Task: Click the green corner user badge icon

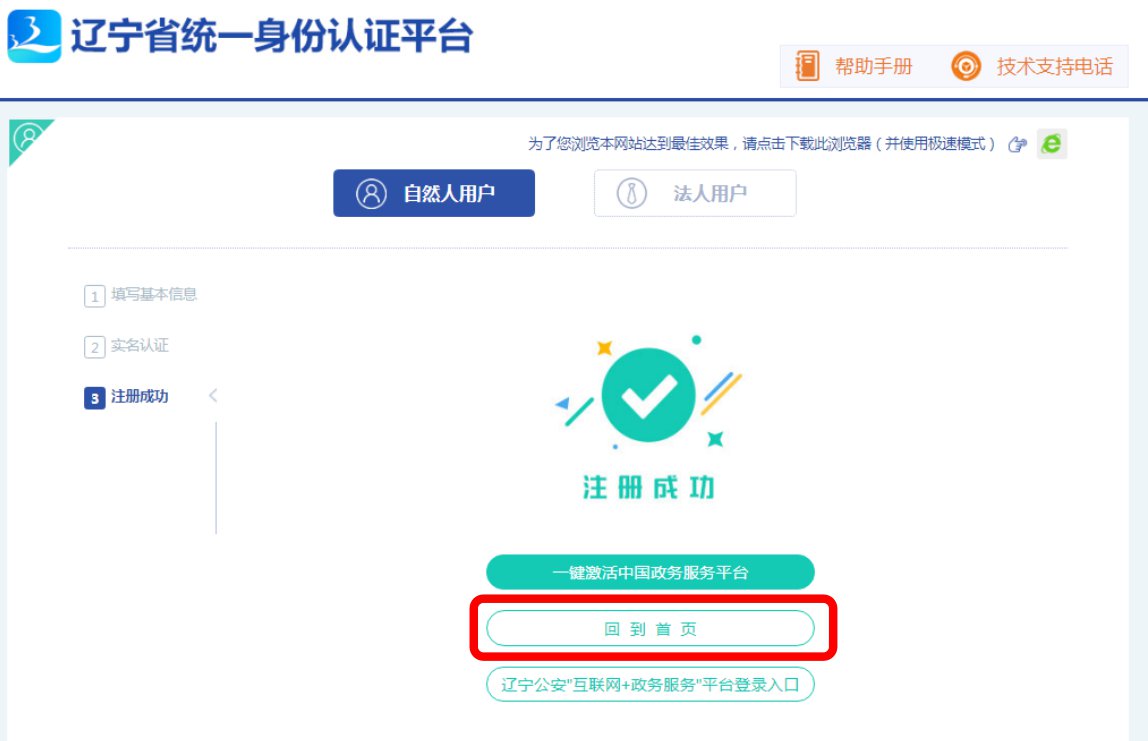Action: [x=27, y=137]
